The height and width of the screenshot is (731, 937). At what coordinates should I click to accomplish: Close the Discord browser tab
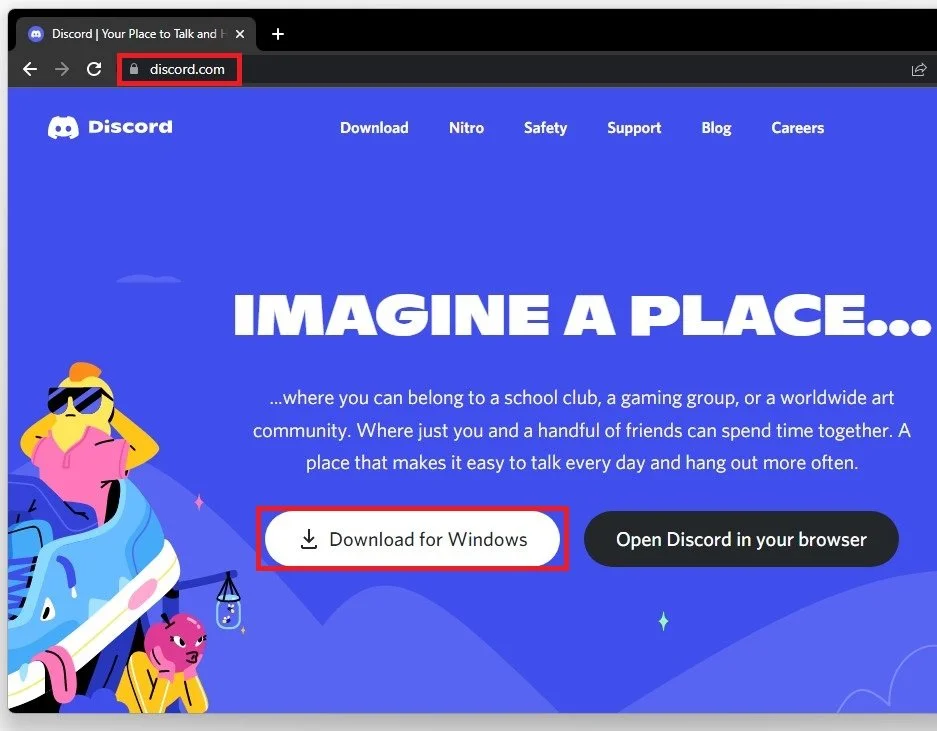point(240,34)
